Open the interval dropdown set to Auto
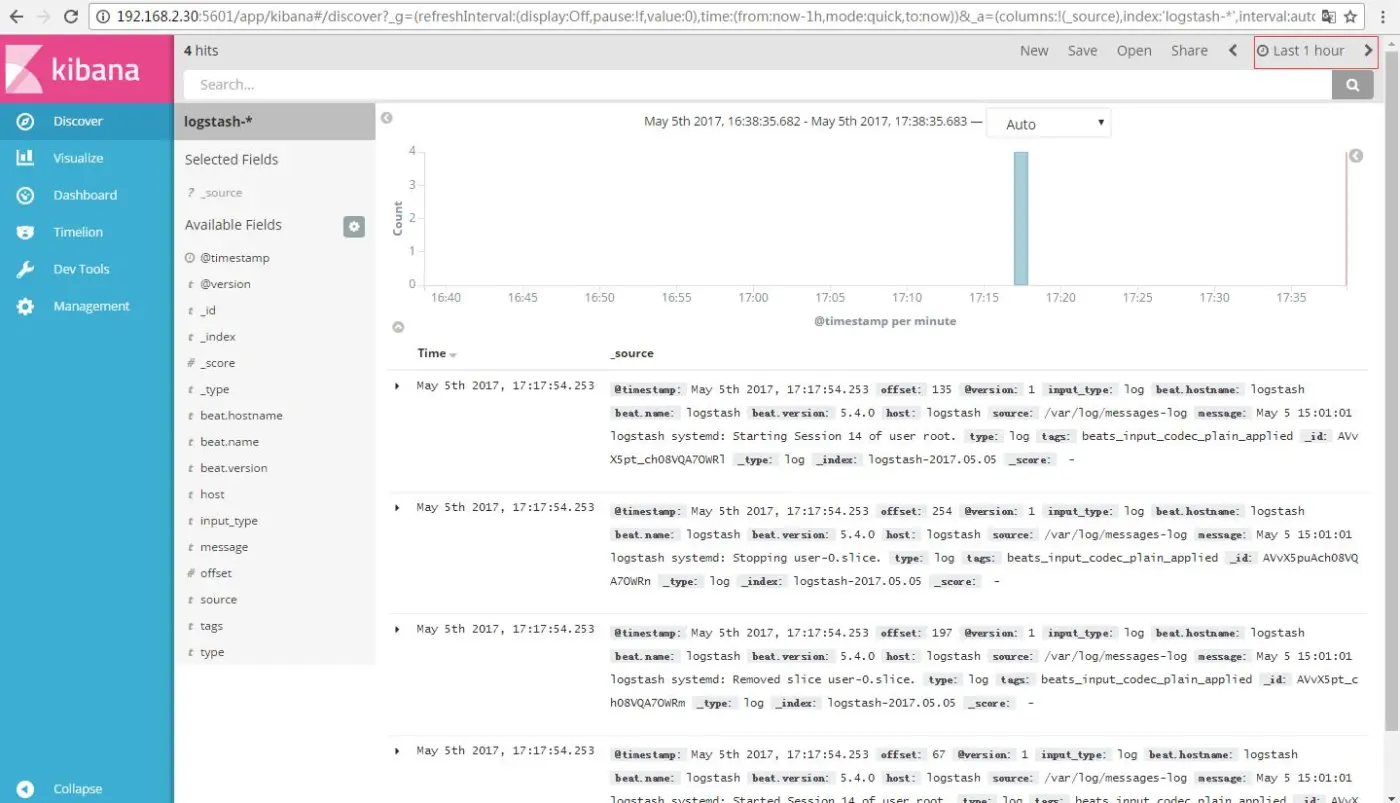The image size is (1400, 803). [x=1048, y=124]
